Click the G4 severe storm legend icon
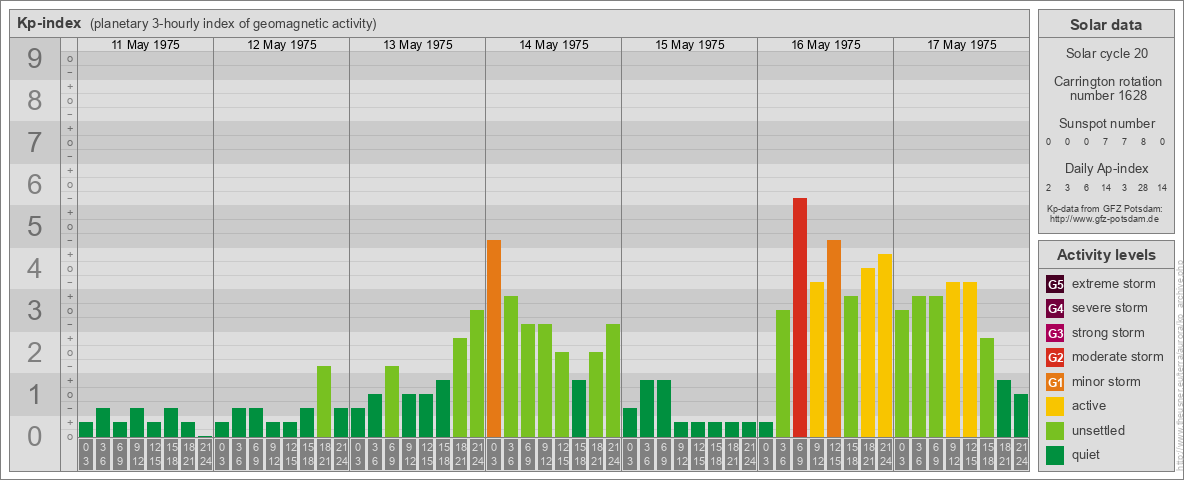1184x480 pixels. coord(1055,308)
